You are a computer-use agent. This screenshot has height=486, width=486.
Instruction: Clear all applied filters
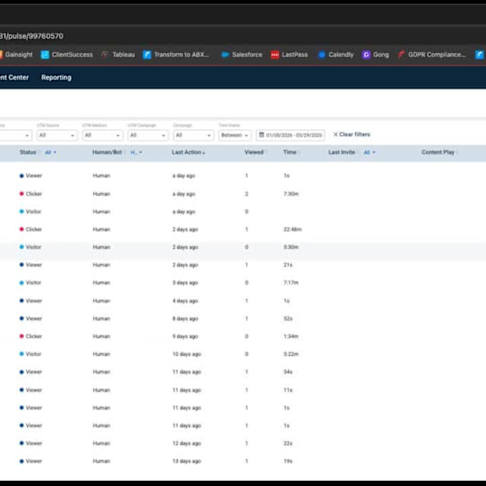coord(352,134)
